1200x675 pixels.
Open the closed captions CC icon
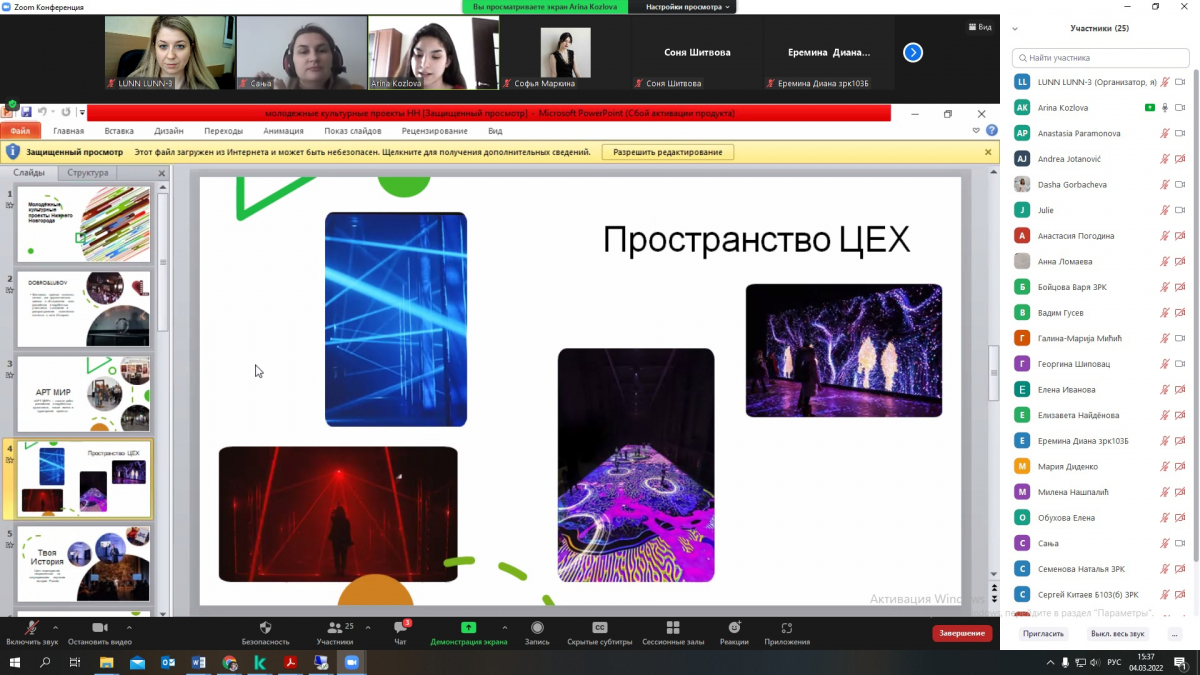tap(600, 627)
